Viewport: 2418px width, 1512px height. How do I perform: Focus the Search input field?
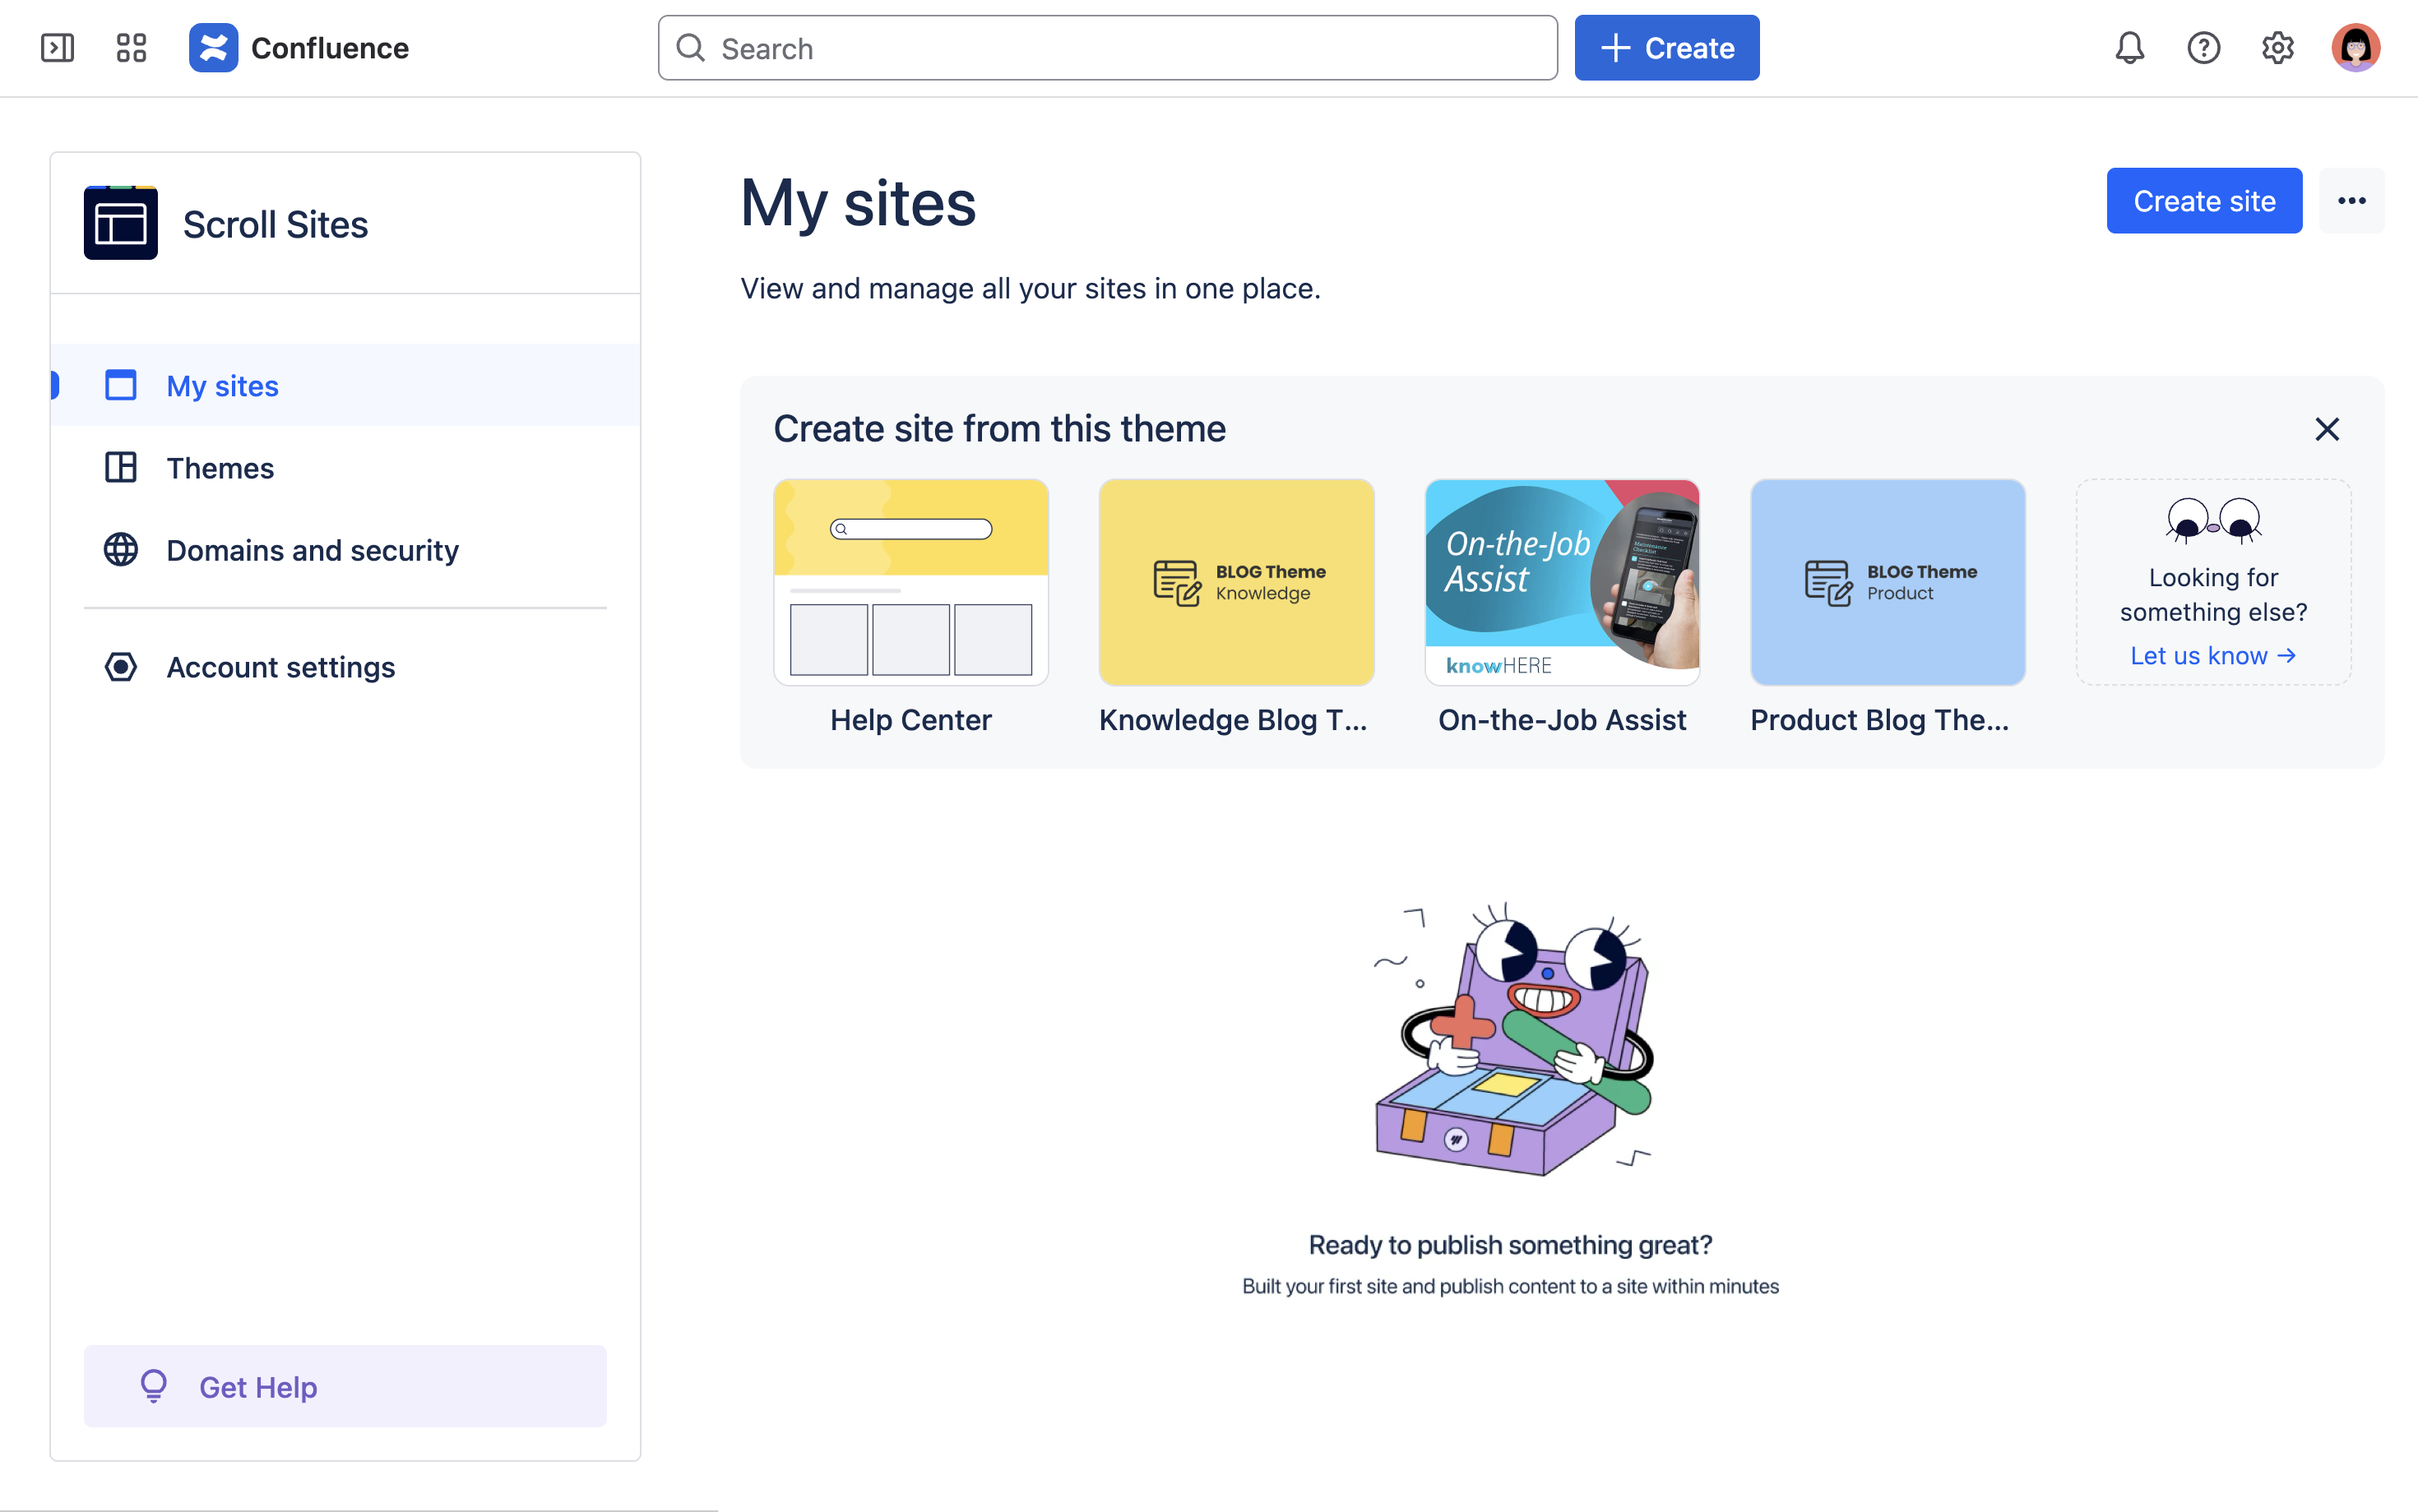1108,48
